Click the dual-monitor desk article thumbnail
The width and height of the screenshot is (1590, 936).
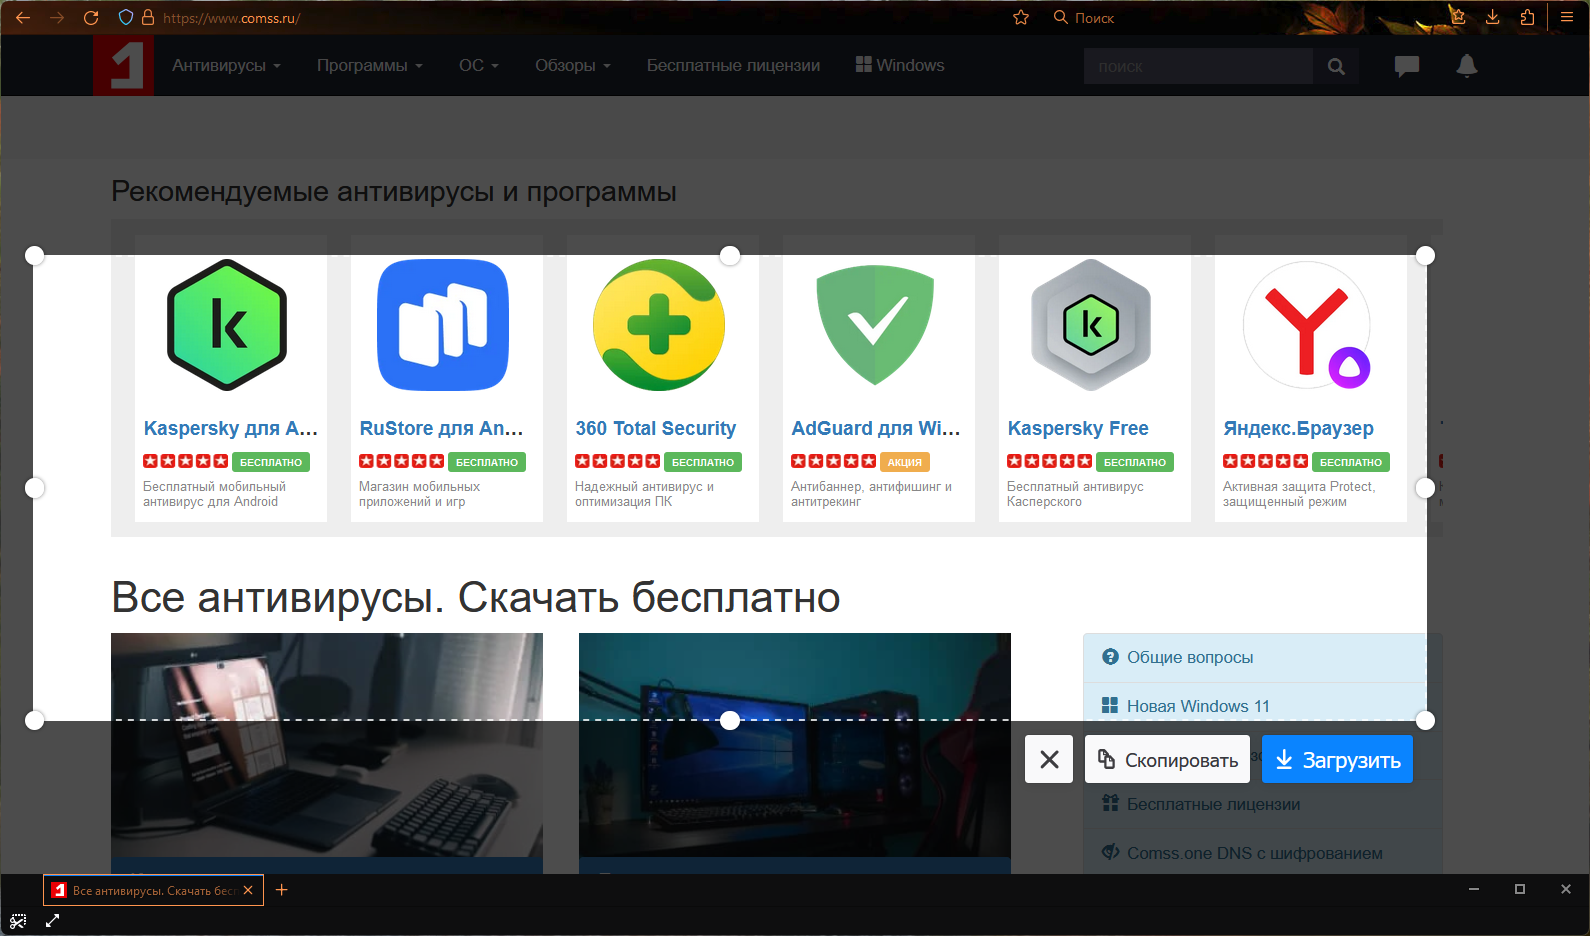(x=795, y=745)
